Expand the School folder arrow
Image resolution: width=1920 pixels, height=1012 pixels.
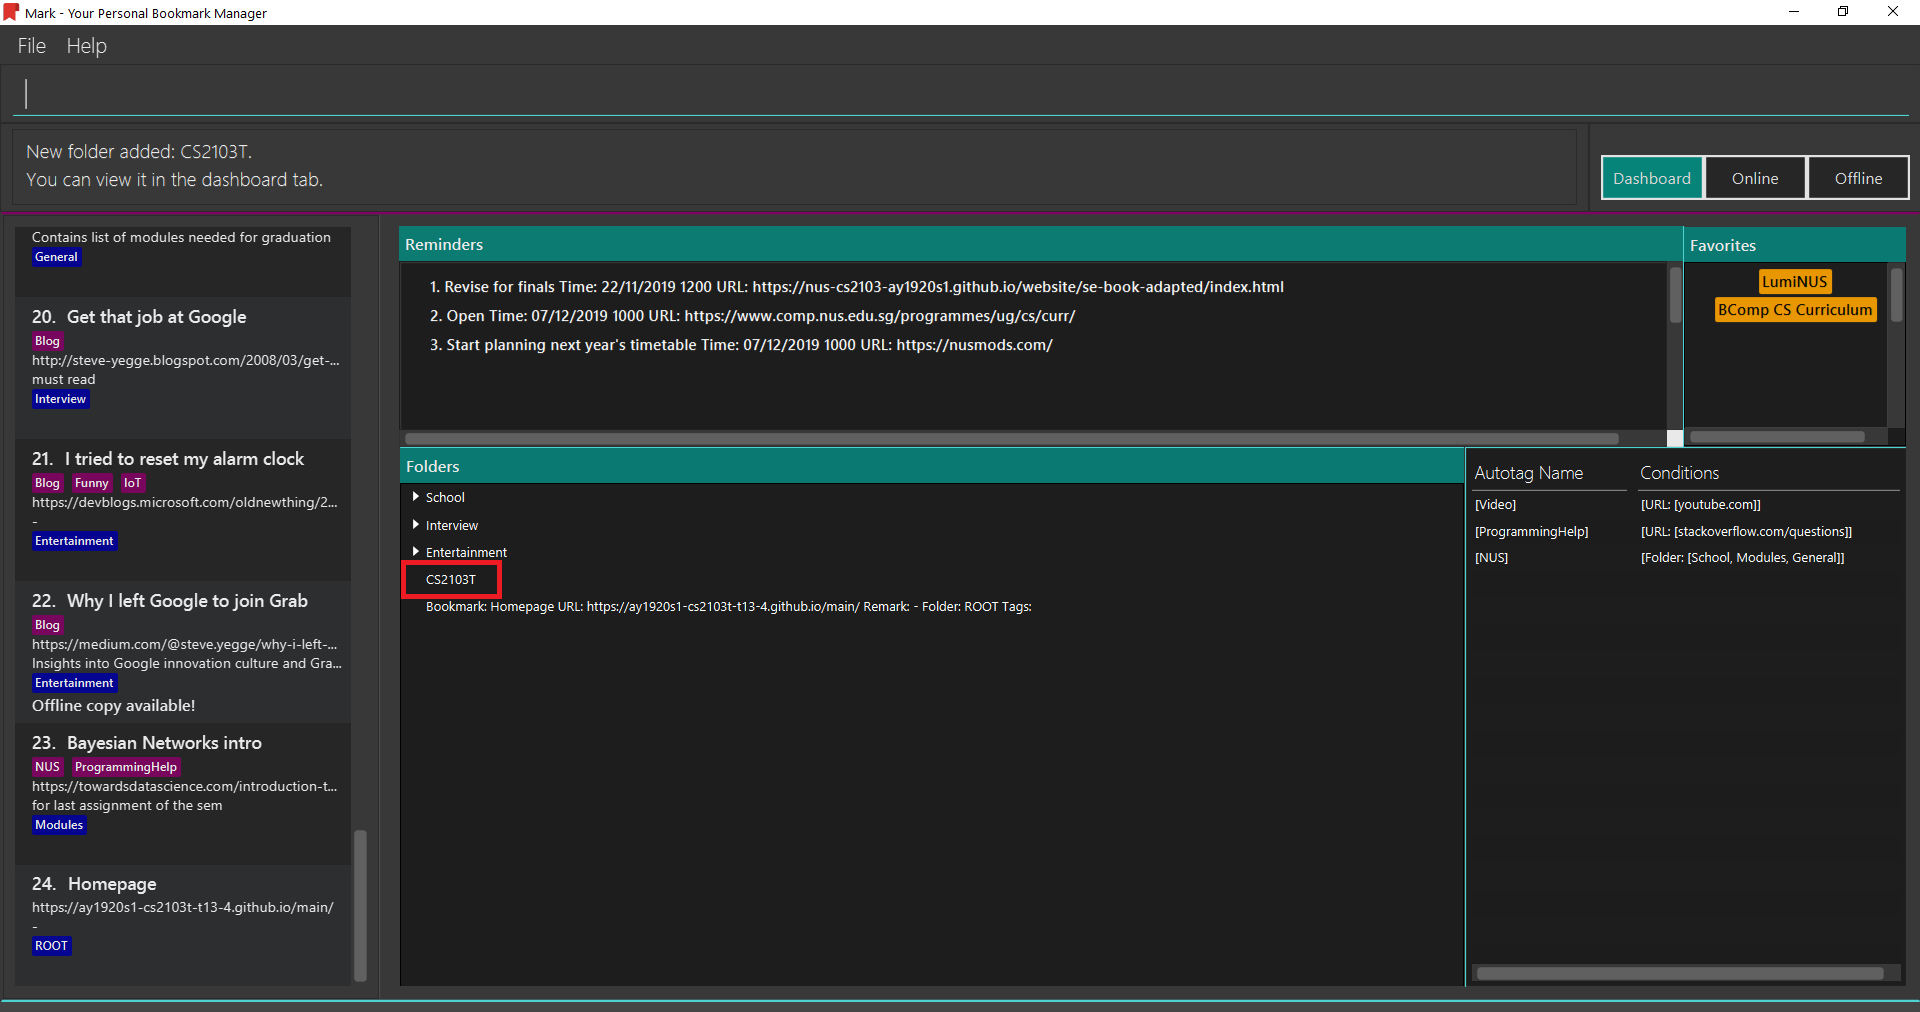415,496
